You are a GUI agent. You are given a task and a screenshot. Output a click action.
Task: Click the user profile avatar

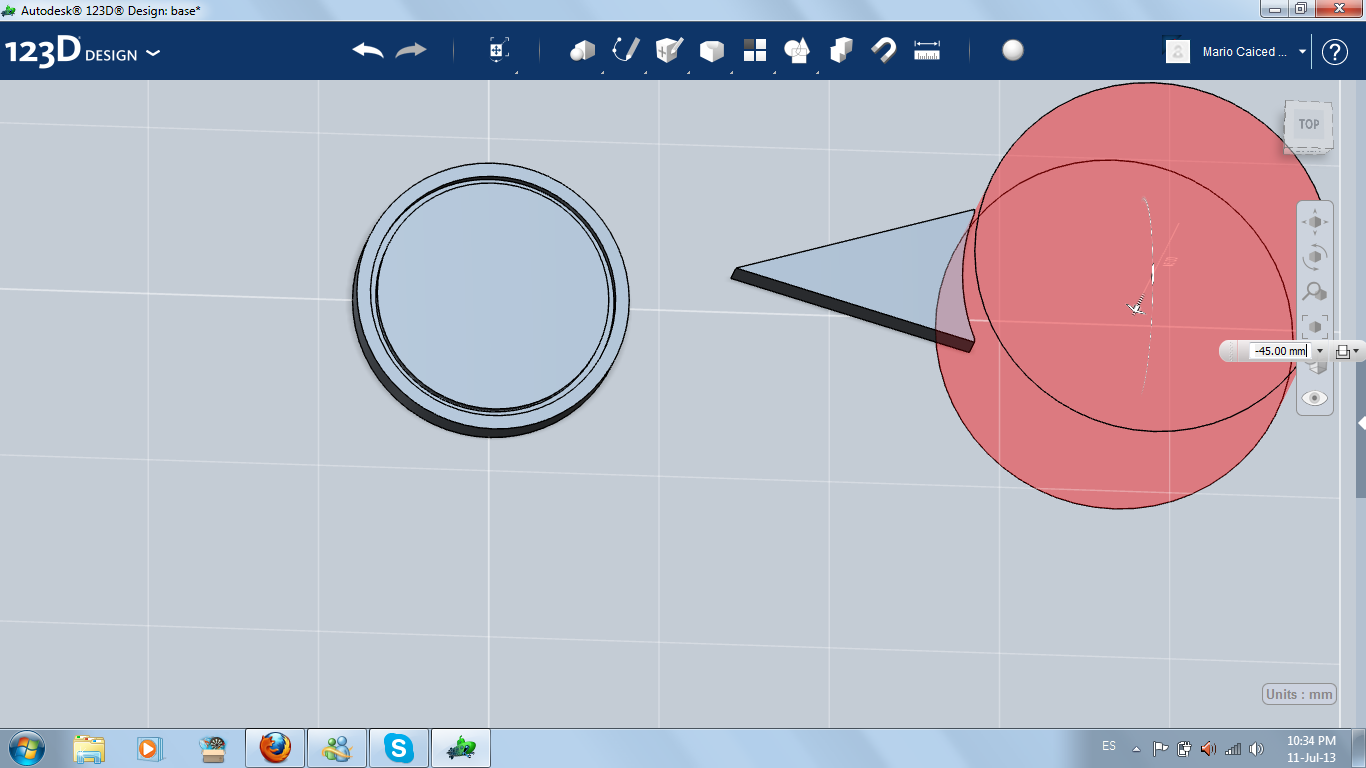point(1178,51)
